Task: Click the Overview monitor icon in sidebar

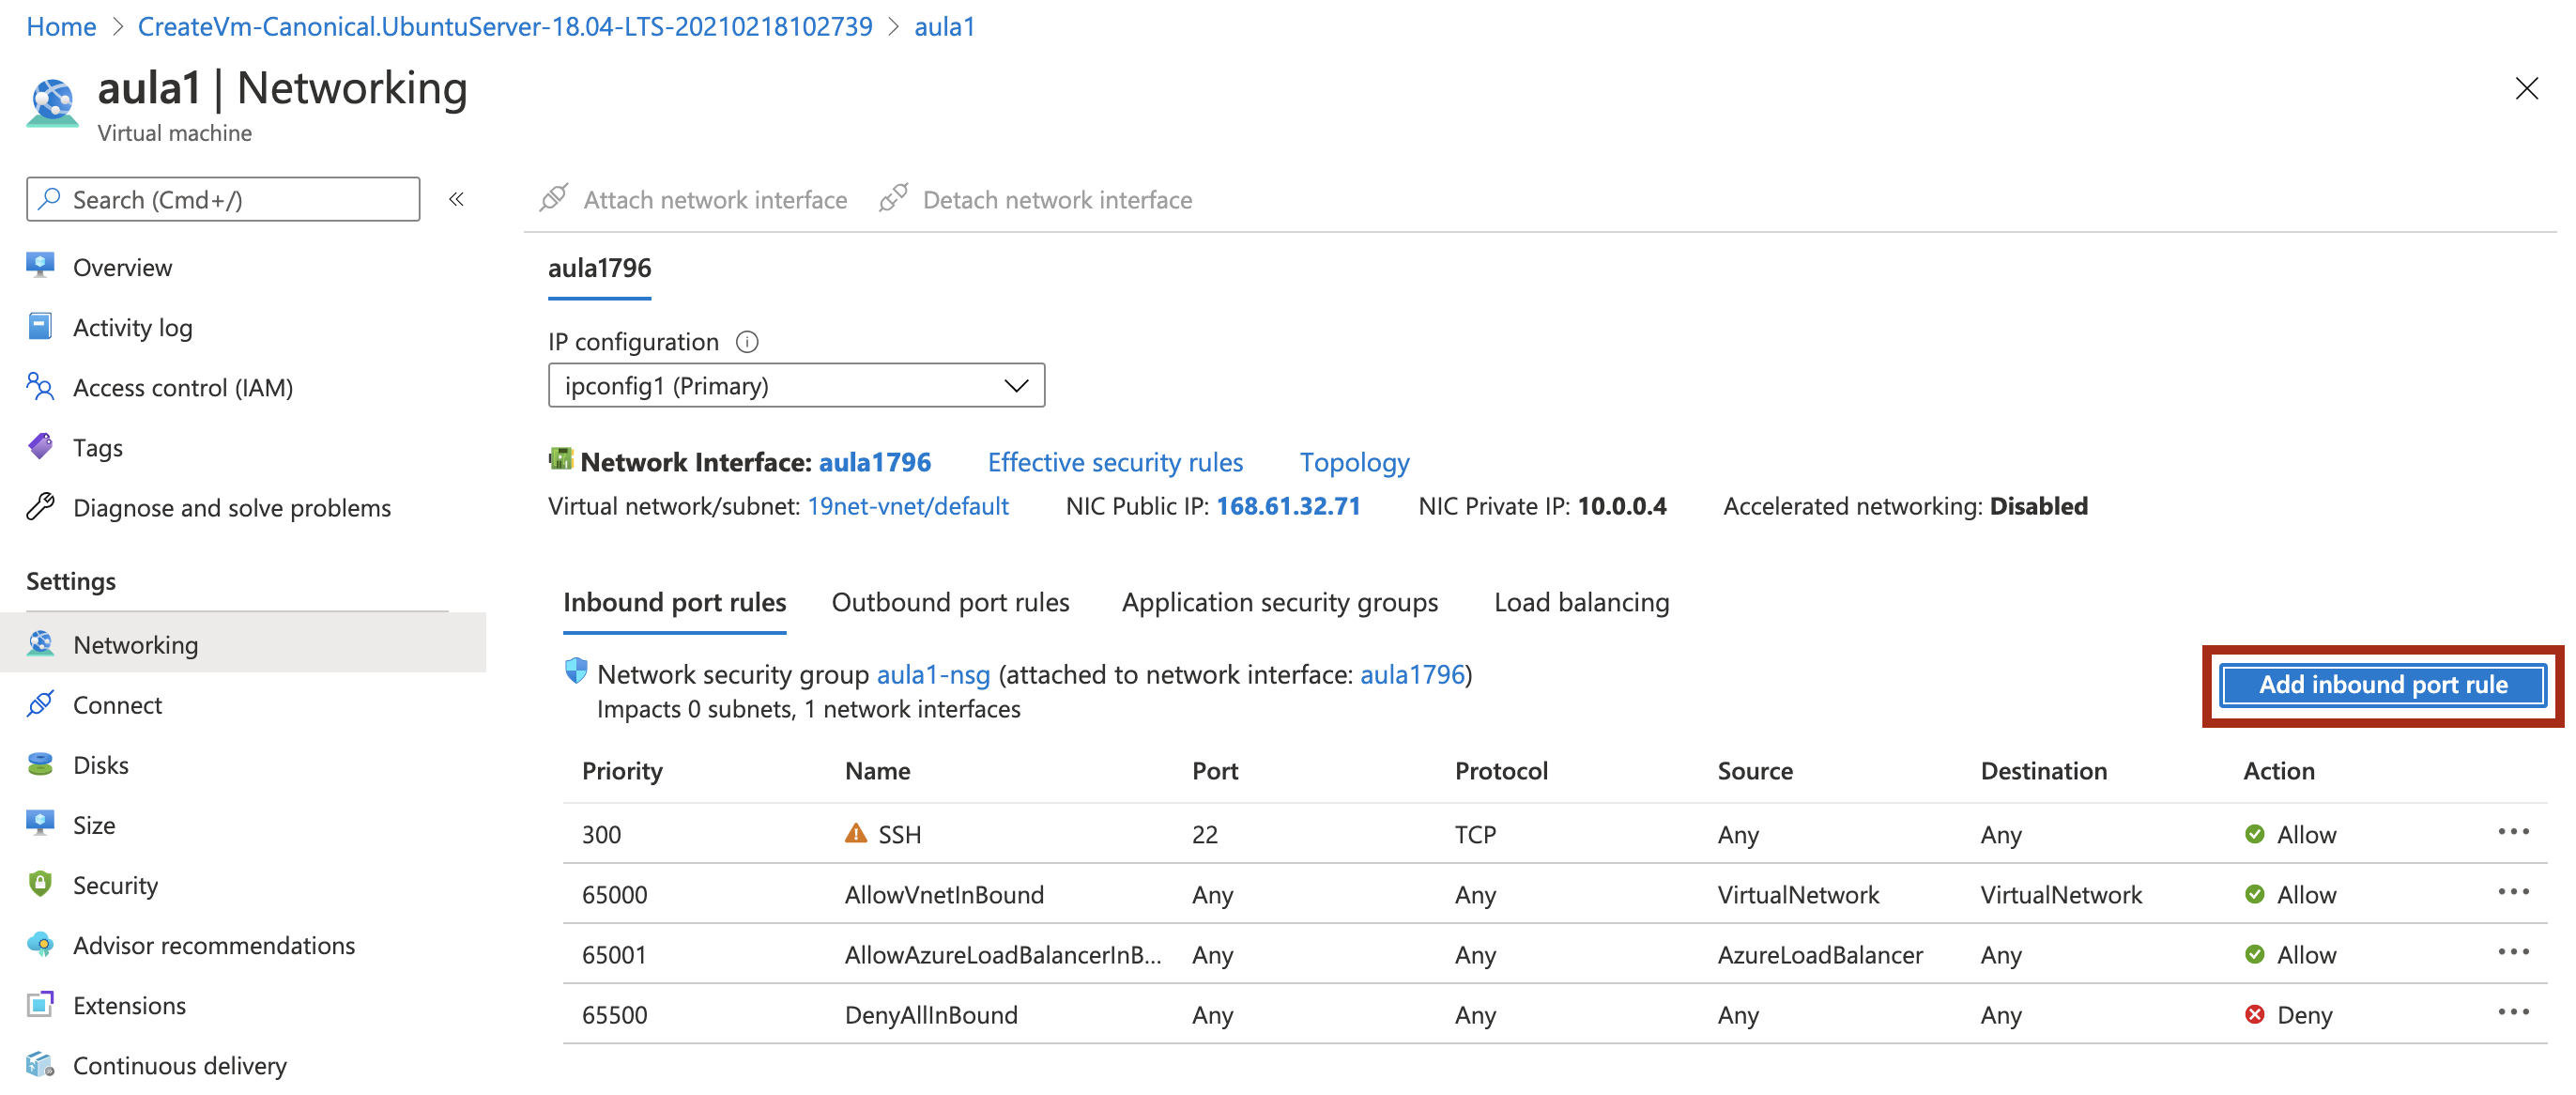Action: click(x=40, y=266)
